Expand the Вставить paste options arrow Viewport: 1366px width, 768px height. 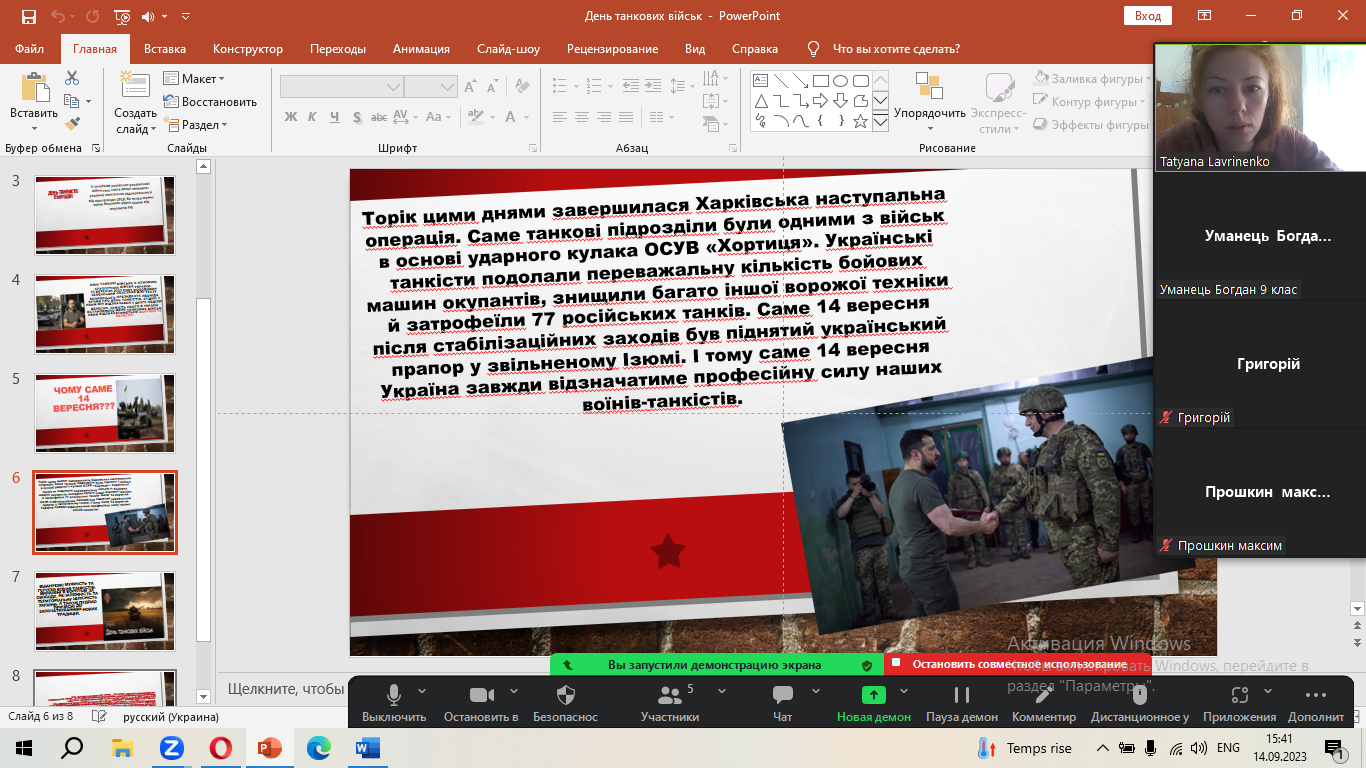coord(34,128)
